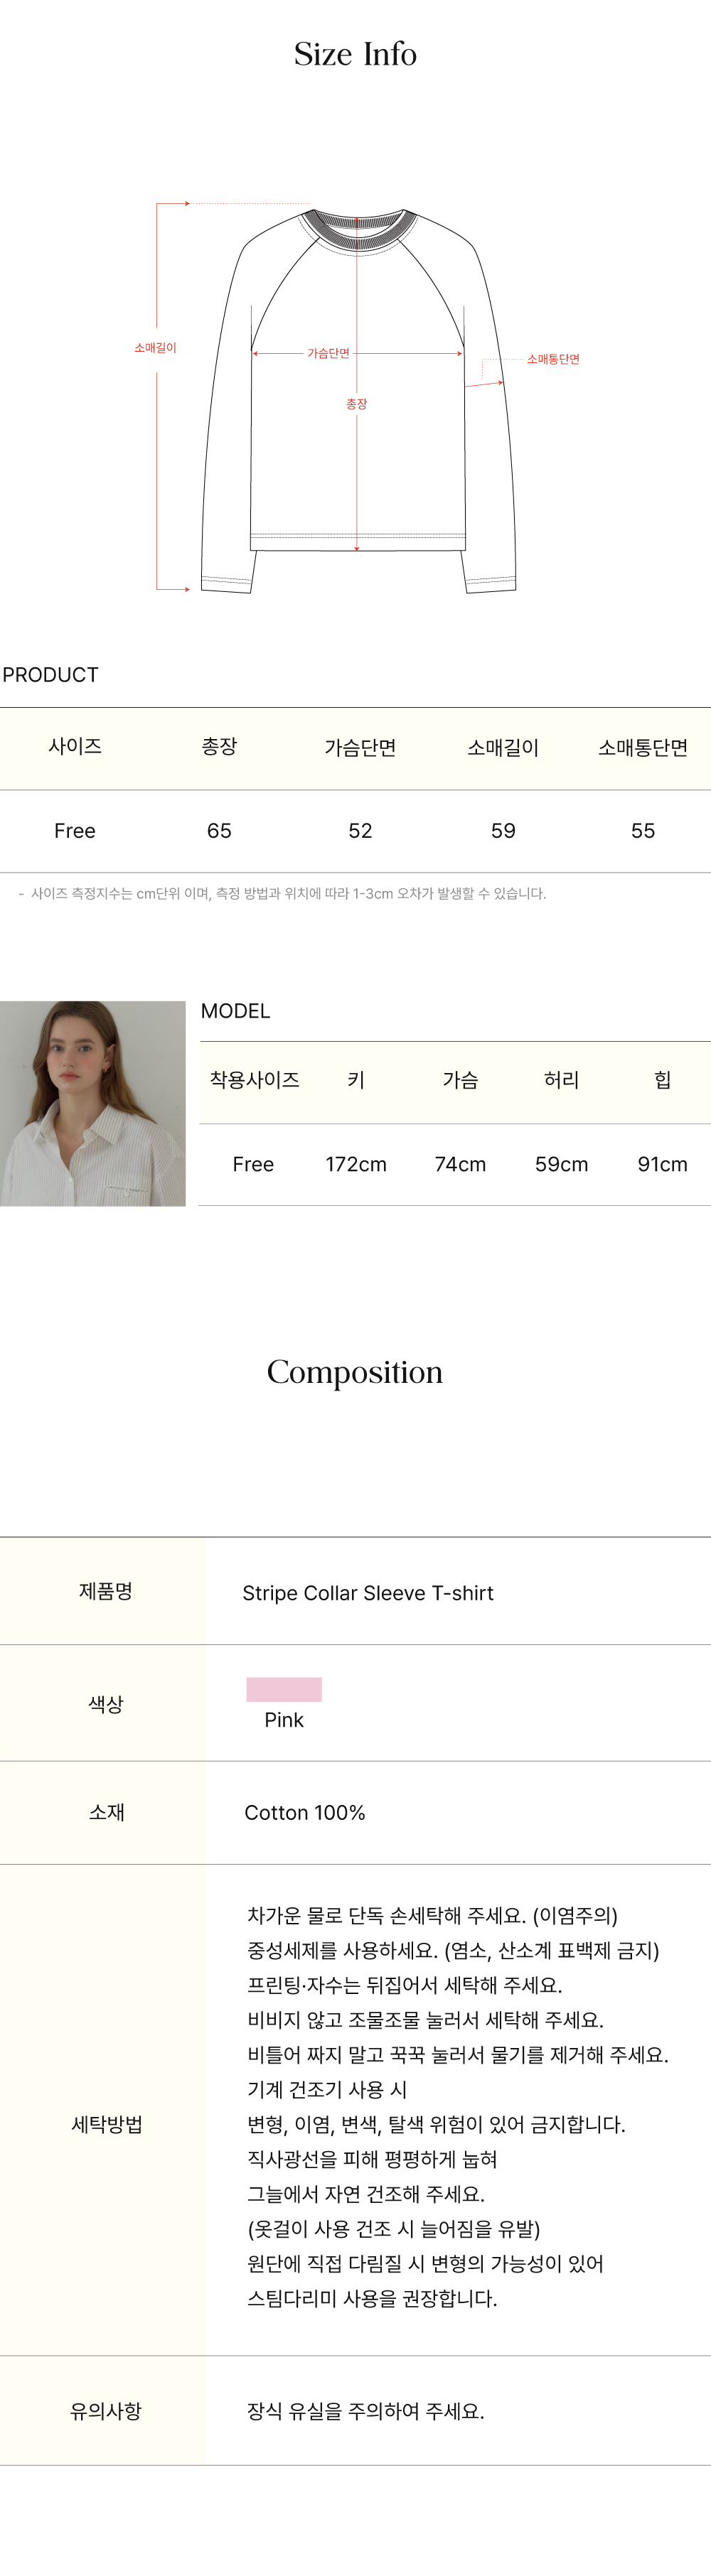
Task: Click the model height 172cm value
Action: pyautogui.click(x=355, y=1164)
